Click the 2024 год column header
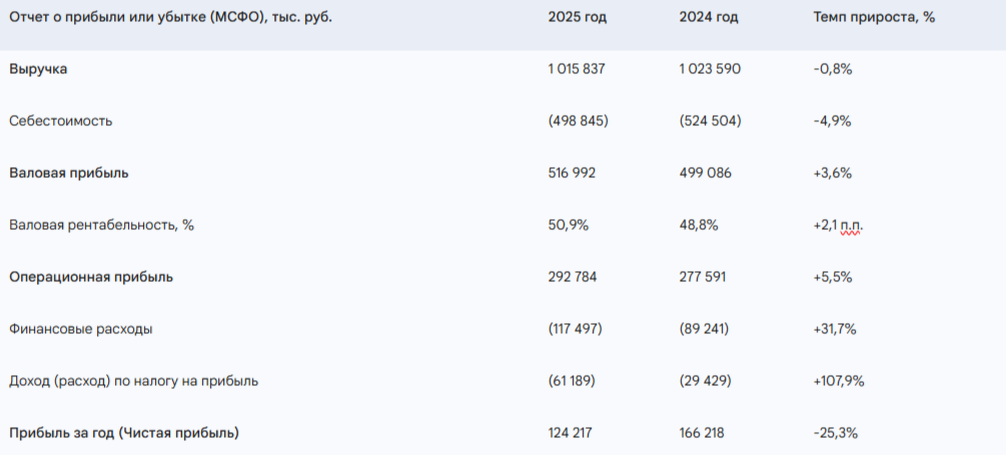1006x455 pixels. [708, 17]
